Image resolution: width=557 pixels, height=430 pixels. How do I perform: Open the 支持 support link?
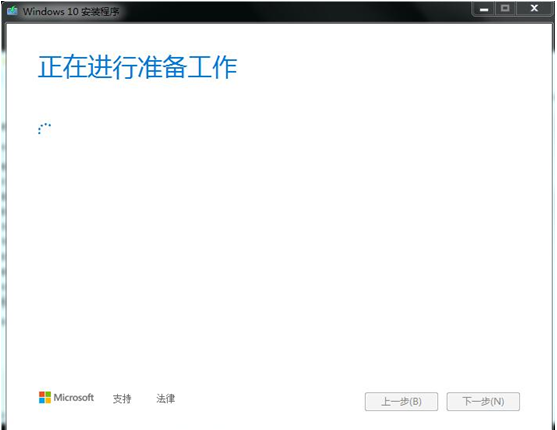pos(122,399)
